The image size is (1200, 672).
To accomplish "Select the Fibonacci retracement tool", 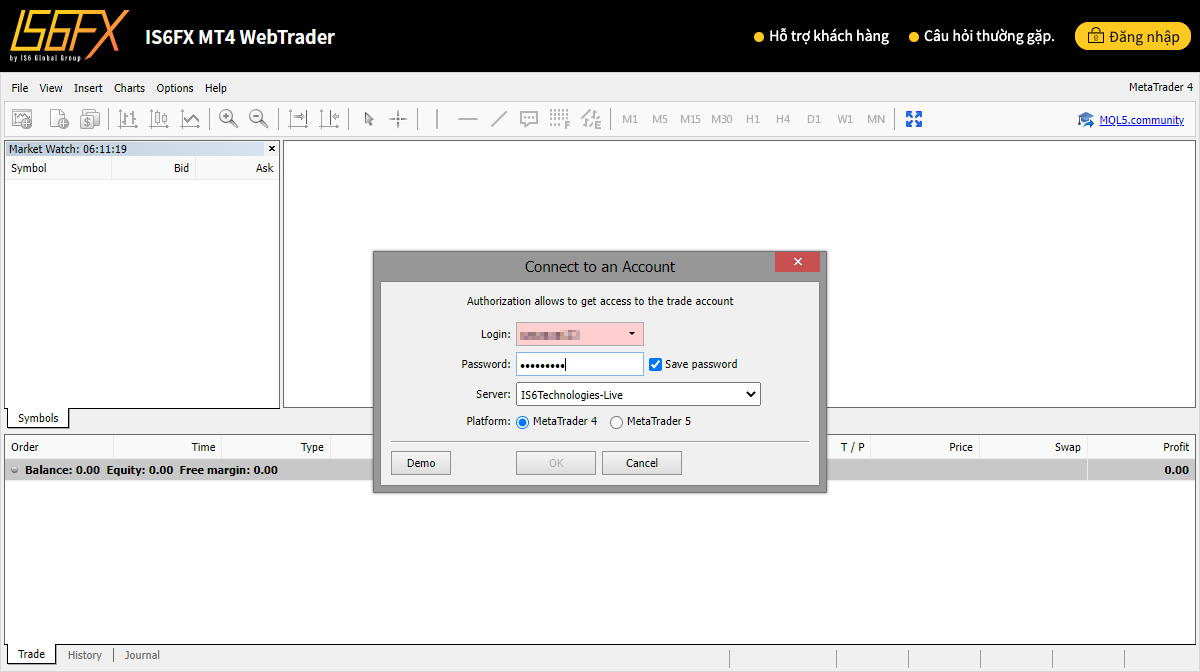I will point(560,119).
